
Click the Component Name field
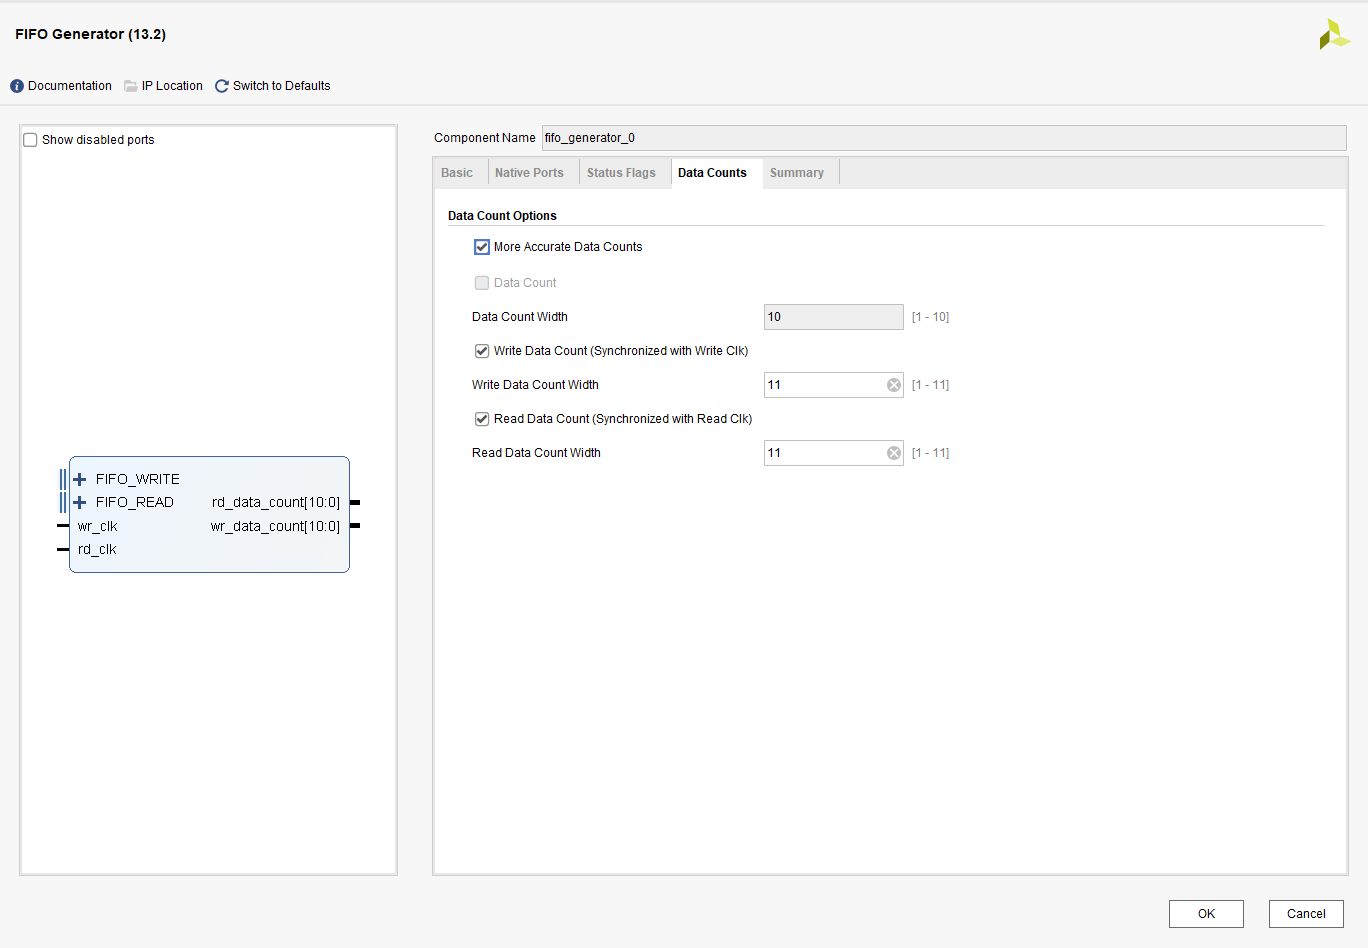pos(944,138)
